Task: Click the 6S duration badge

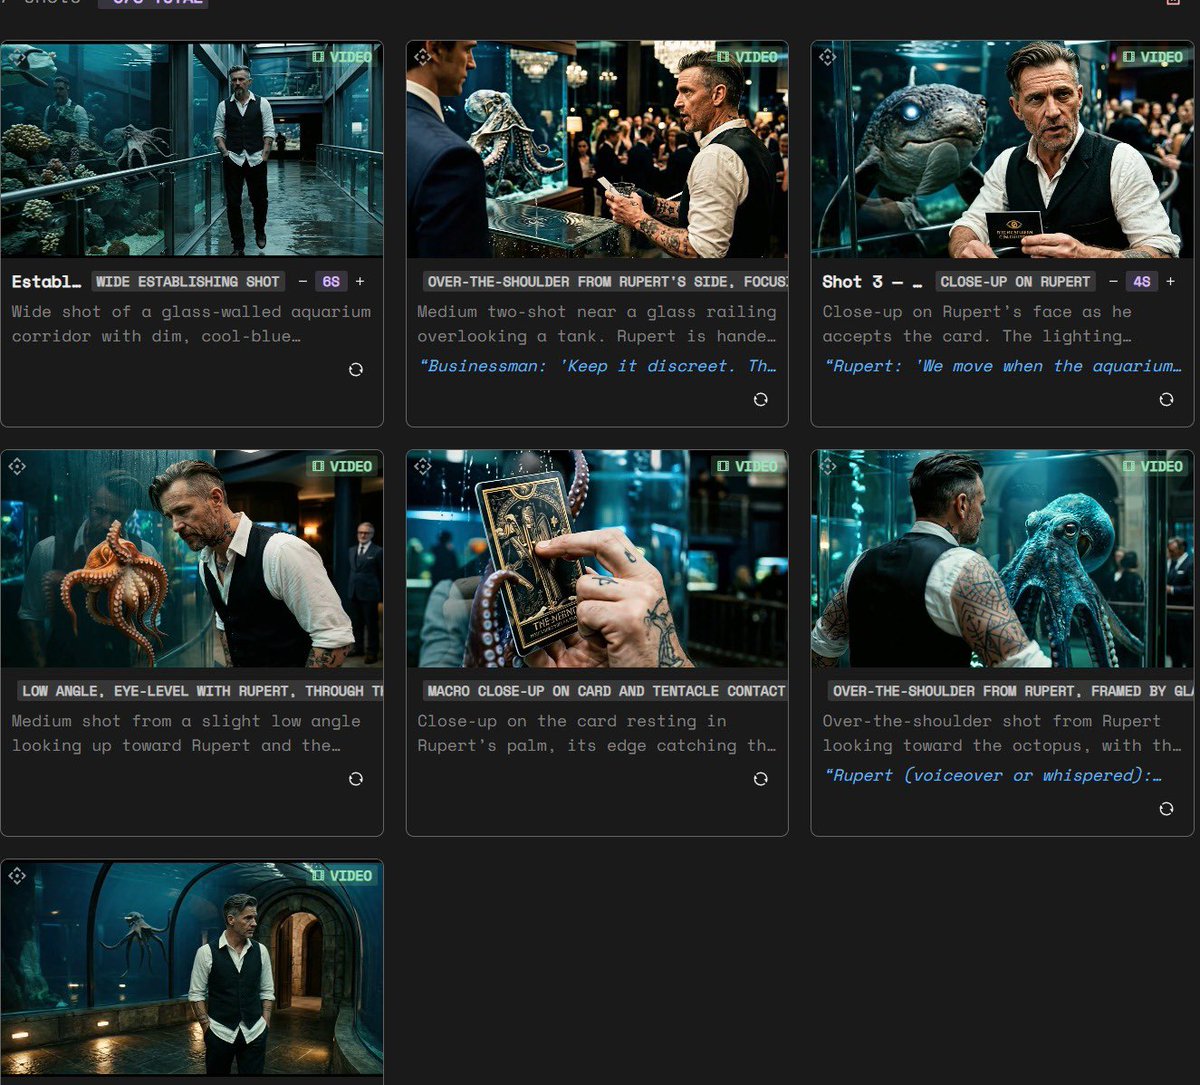Action: (x=331, y=282)
